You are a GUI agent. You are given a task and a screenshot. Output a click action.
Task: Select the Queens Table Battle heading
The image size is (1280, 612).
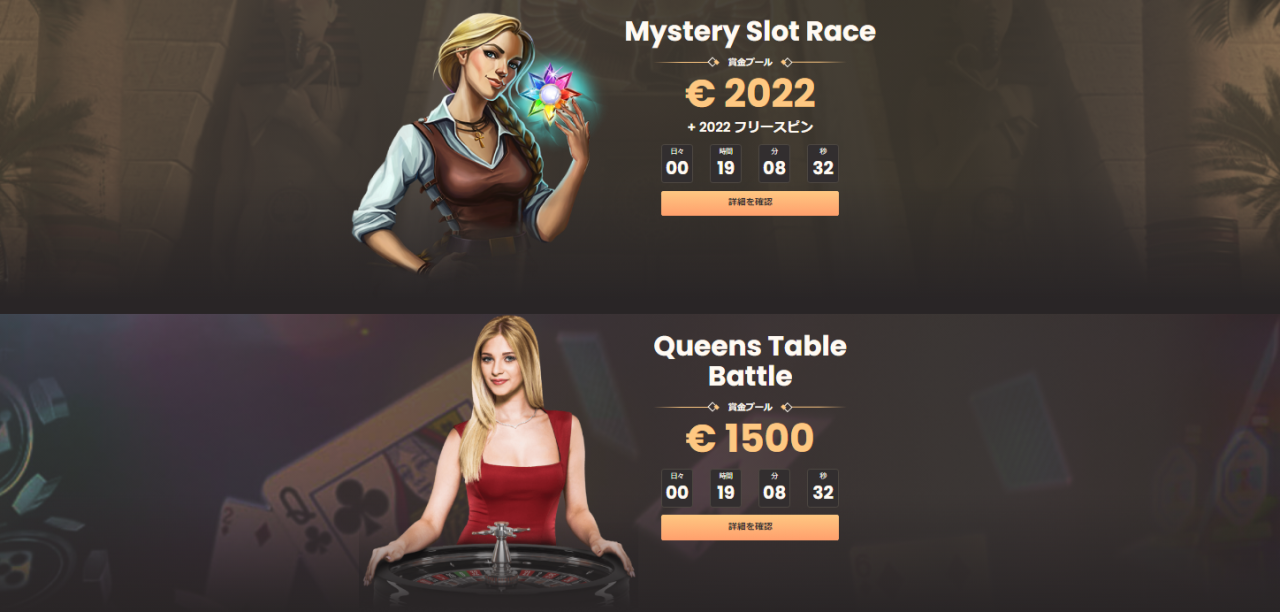click(x=750, y=361)
